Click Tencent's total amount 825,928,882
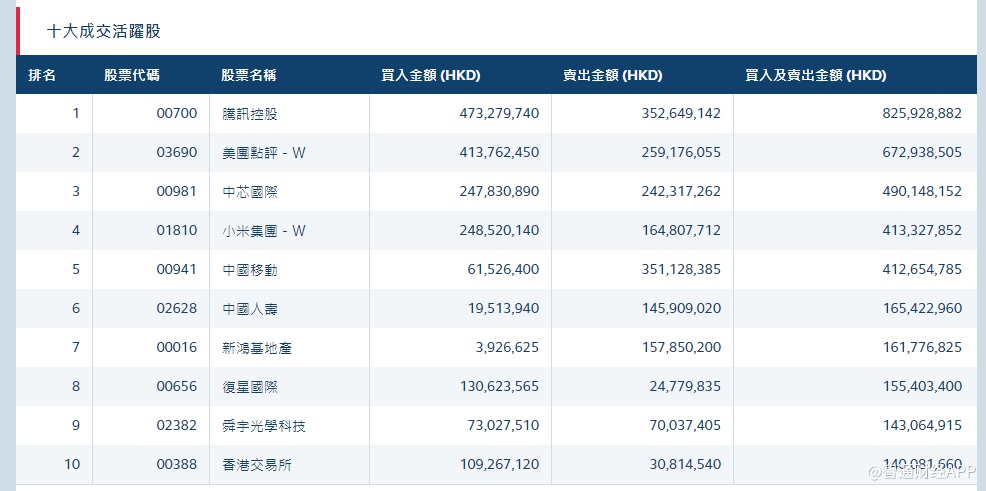Image resolution: width=986 pixels, height=491 pixels. (x=922, y=114)
